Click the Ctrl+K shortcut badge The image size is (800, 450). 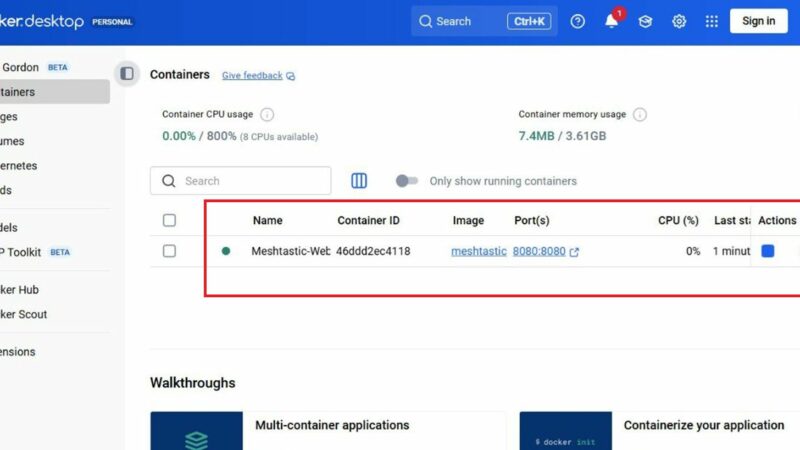point(529,21)
